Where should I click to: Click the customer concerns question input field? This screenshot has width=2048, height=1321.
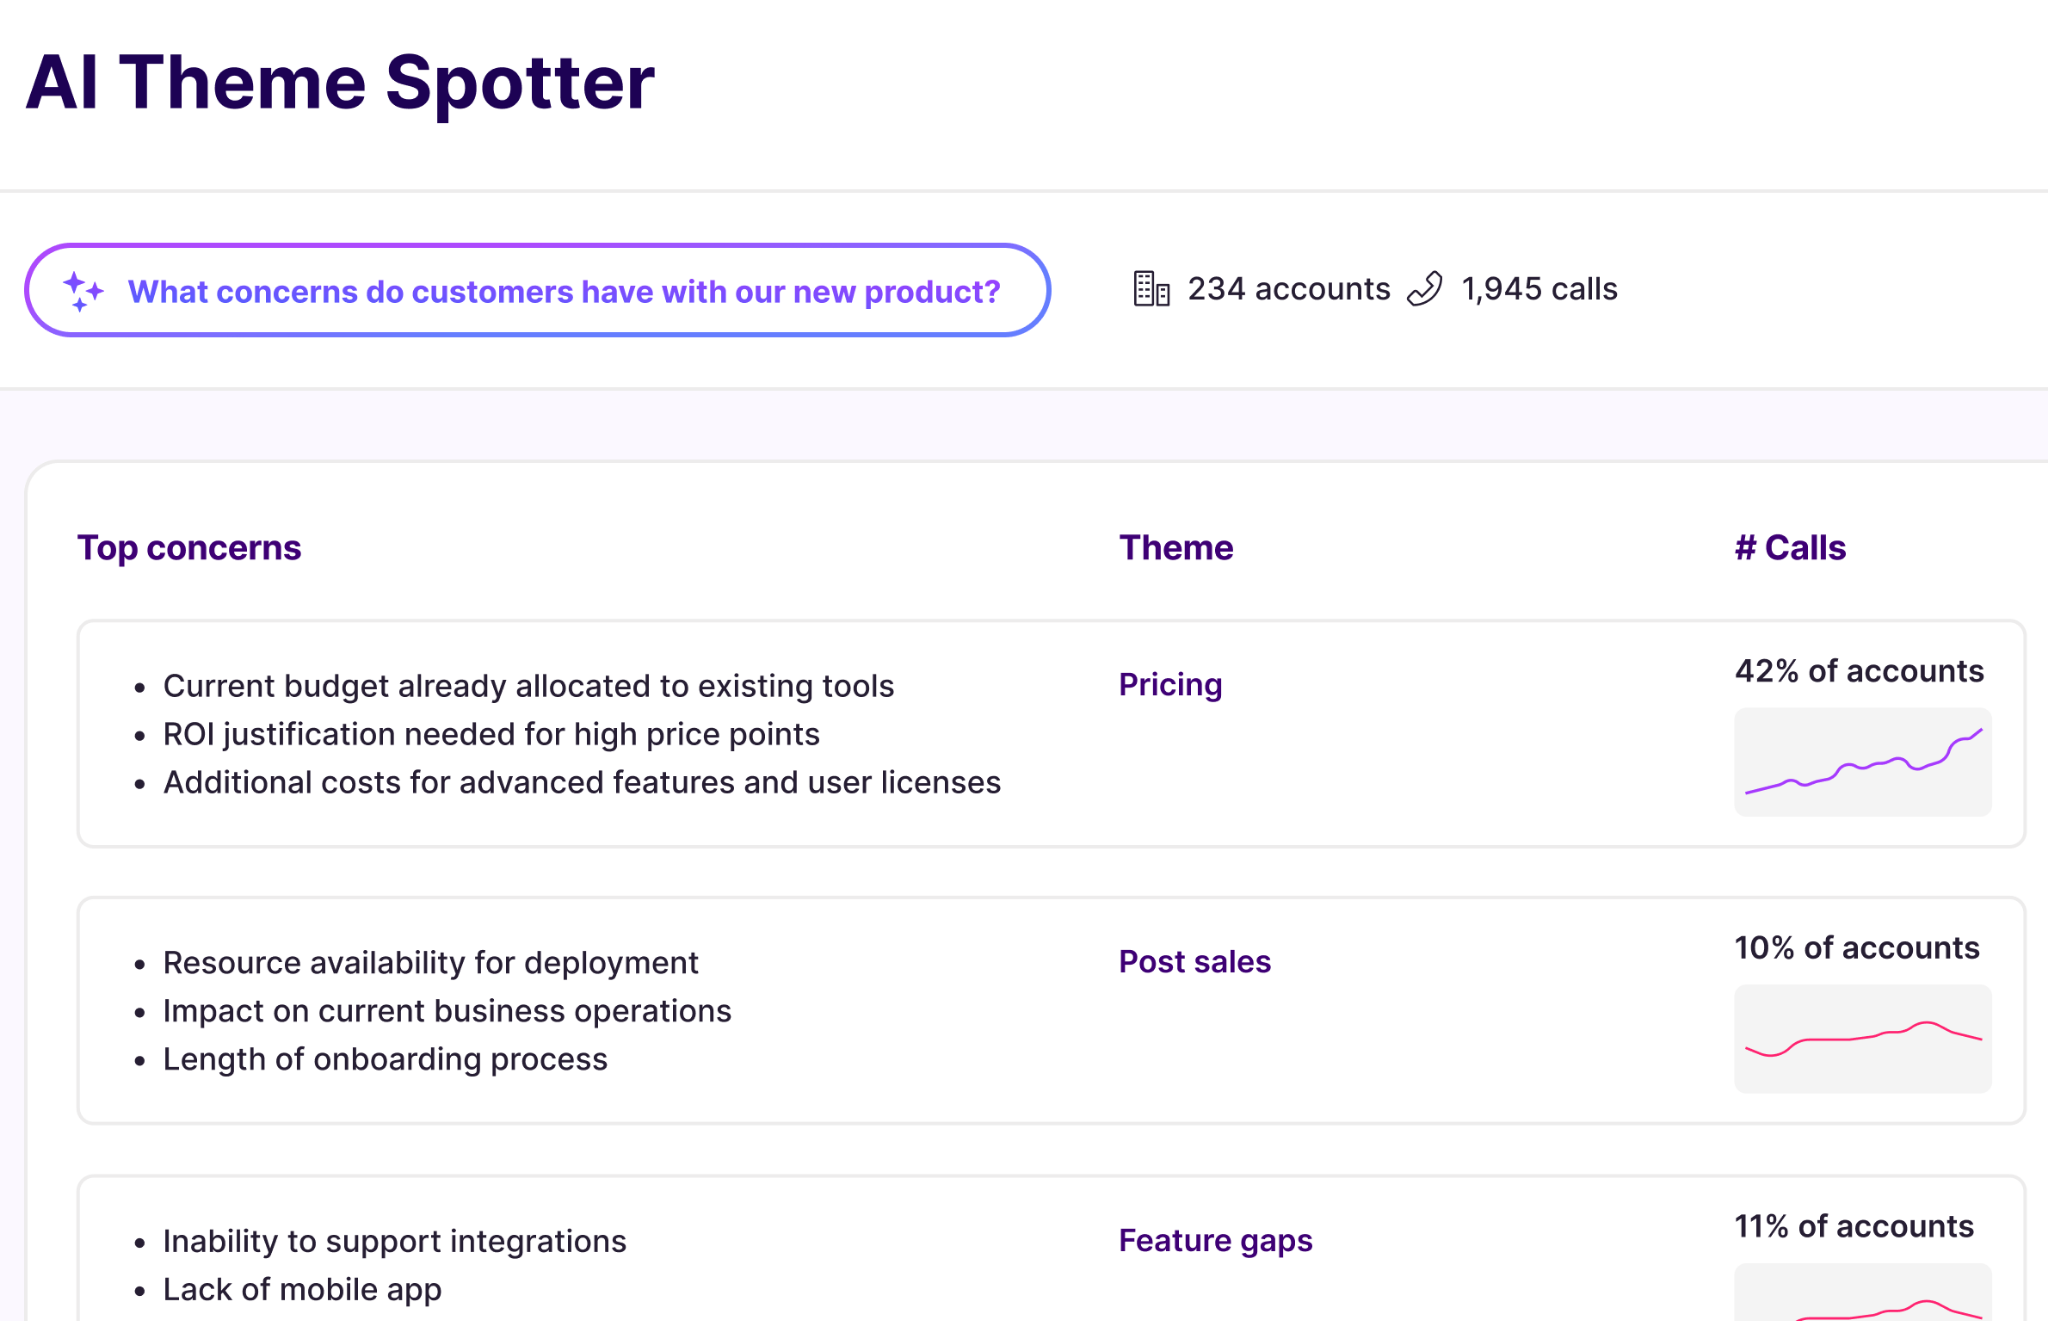tap(537, 290)
